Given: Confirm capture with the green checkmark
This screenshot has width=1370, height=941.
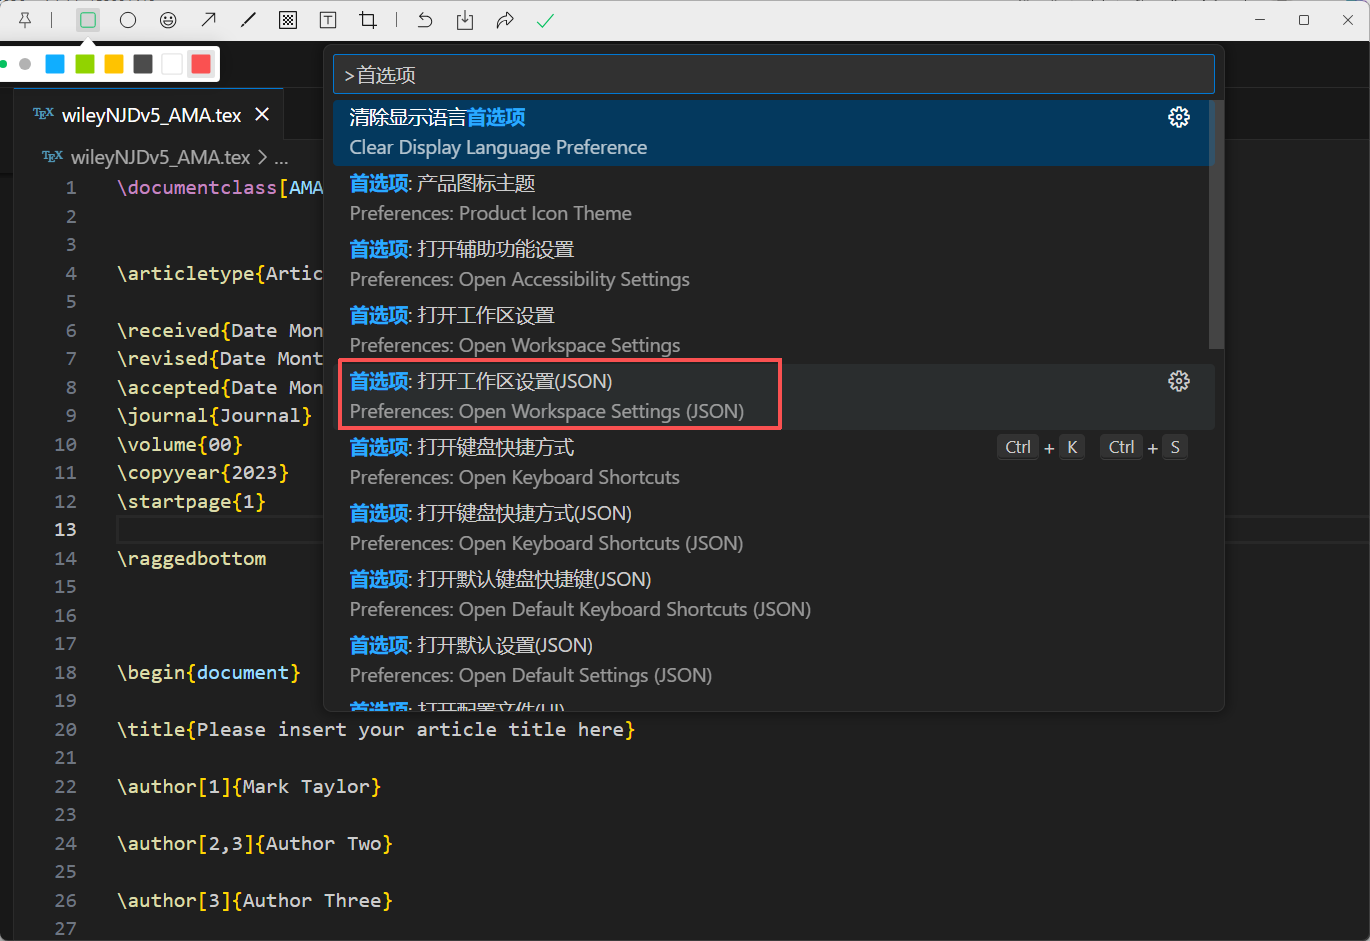Looking at the screenshot, I should click(x=545, y=20).
